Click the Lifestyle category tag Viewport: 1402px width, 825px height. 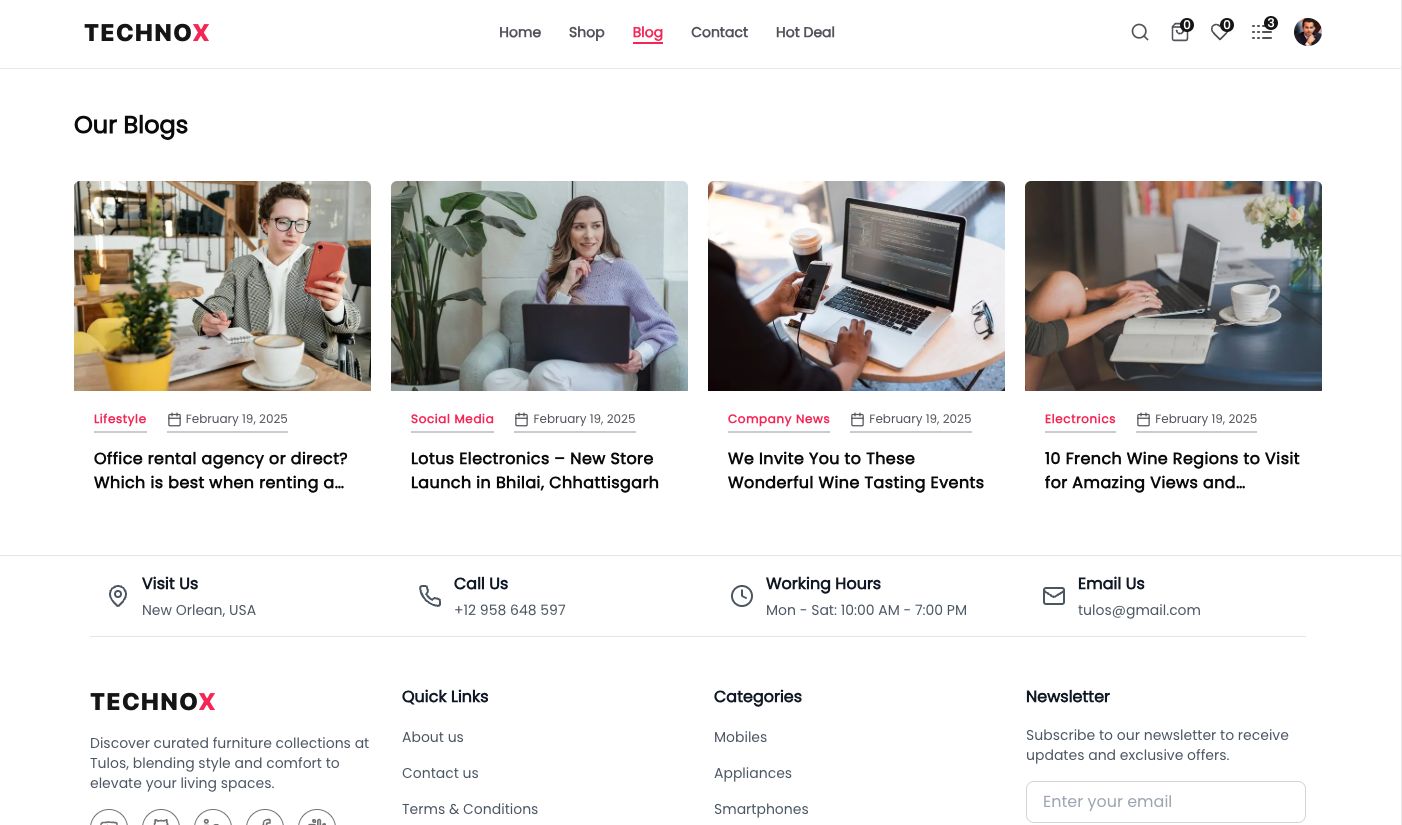coord(120,419)
